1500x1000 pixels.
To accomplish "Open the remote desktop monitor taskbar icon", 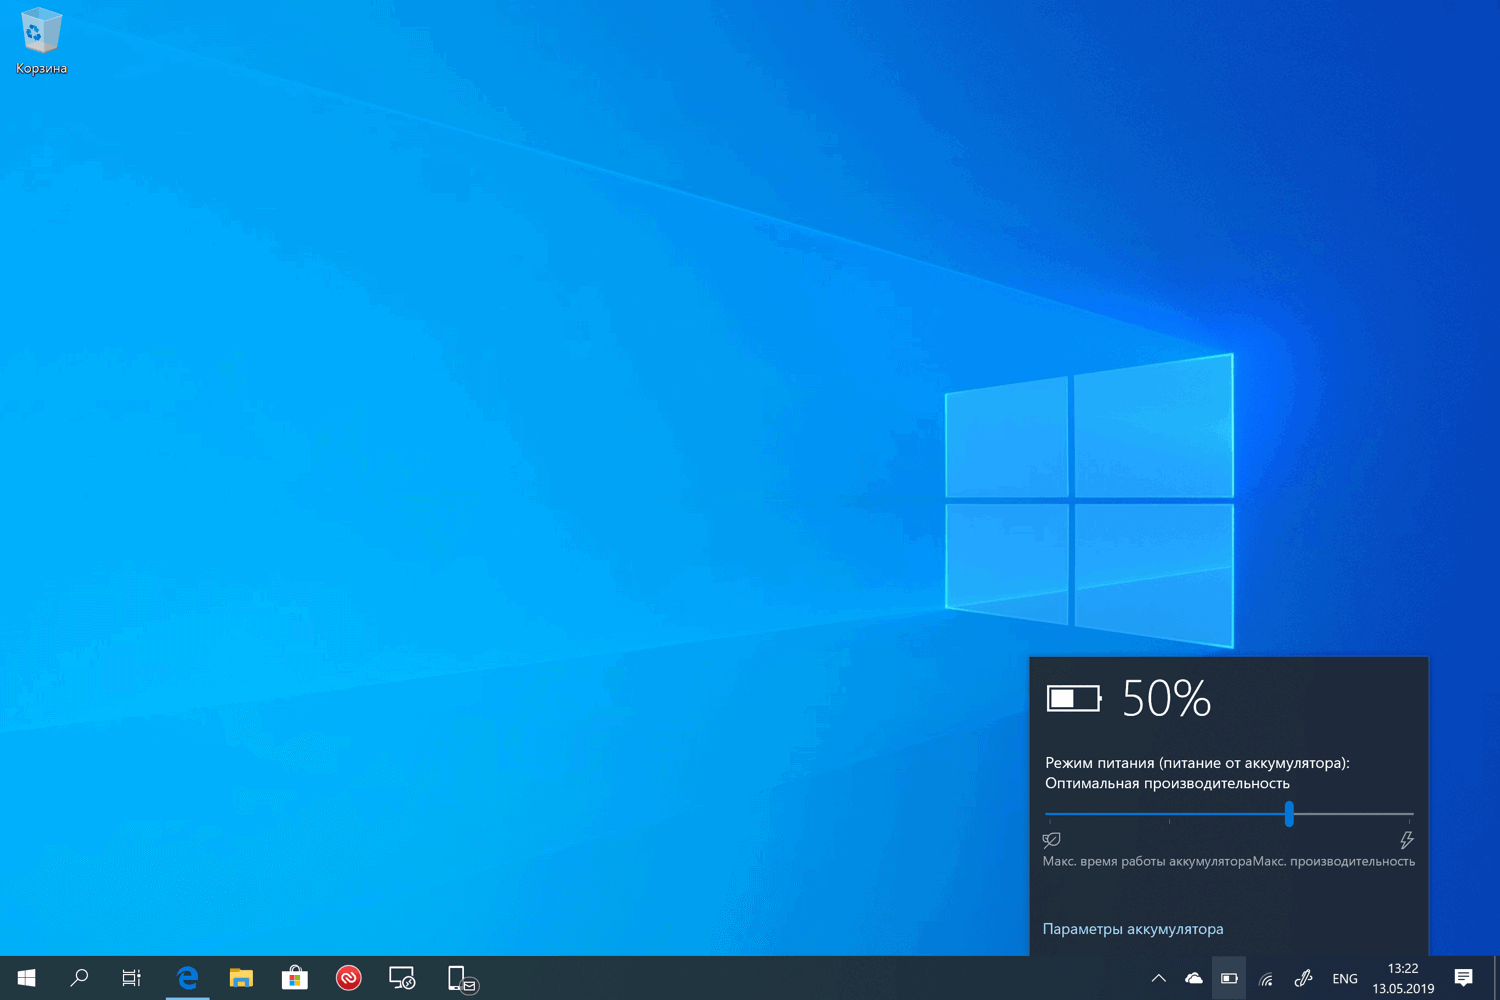I will click(x=402, y=978).
